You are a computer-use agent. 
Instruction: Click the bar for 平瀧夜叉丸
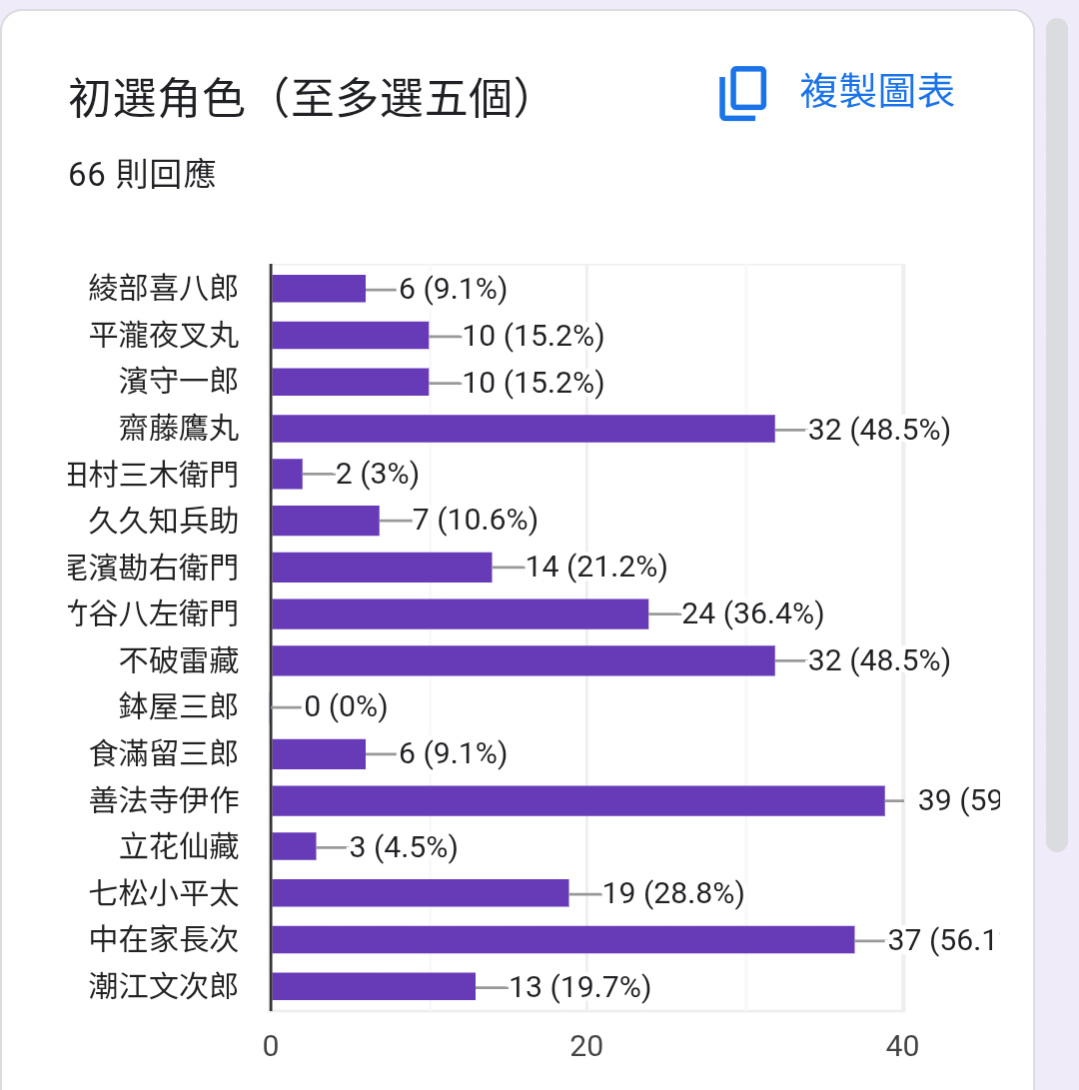point(350,335)
